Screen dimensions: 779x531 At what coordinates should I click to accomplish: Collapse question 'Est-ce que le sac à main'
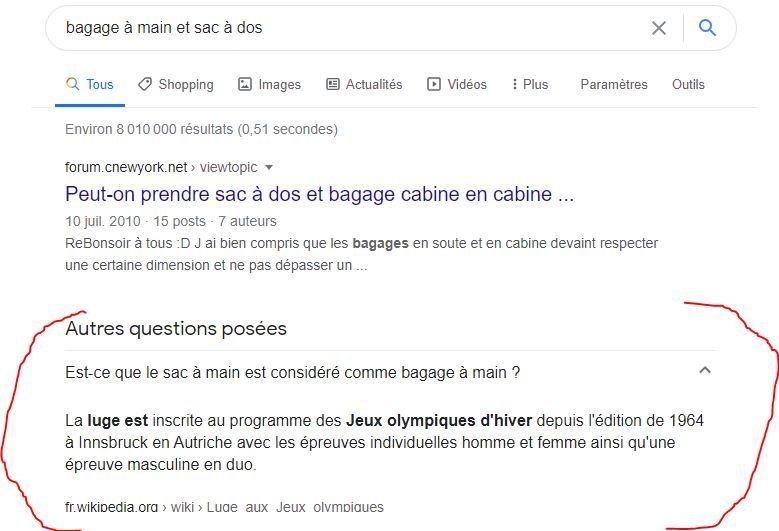390,372
